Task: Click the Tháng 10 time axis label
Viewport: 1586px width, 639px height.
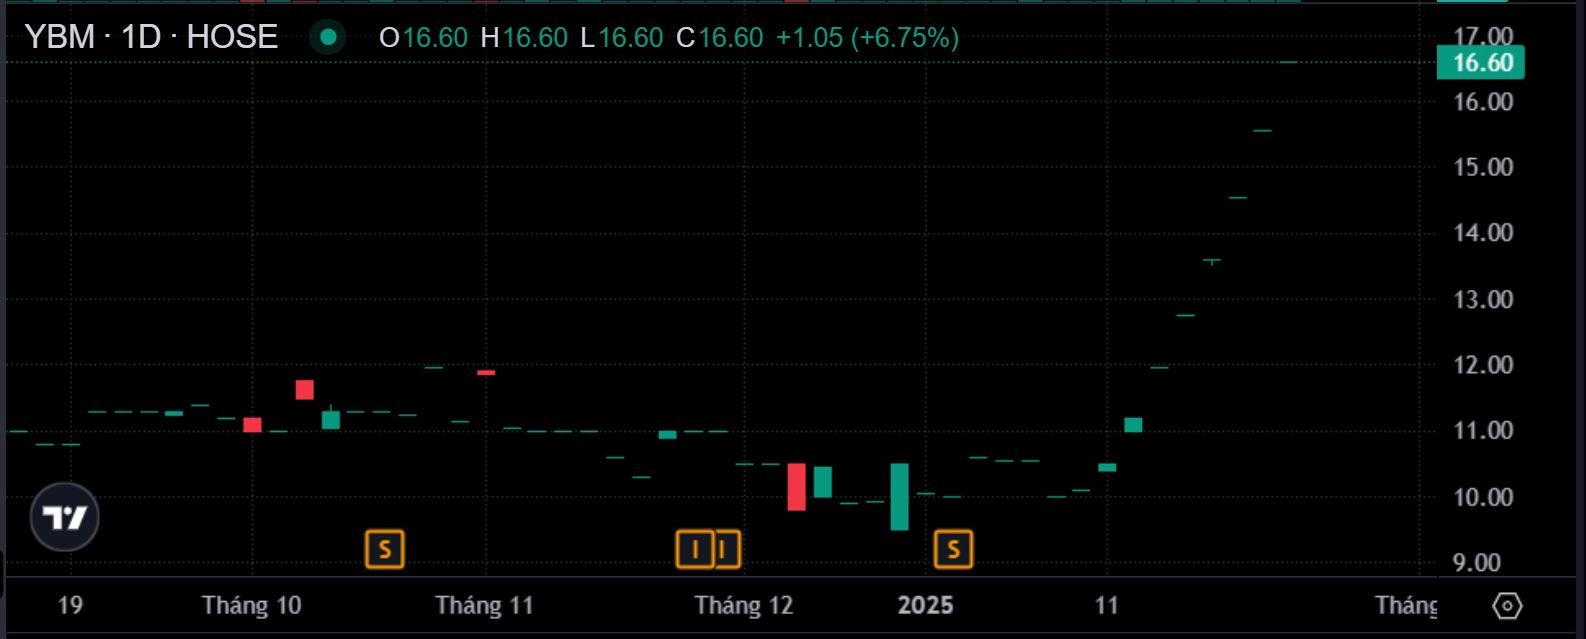Action: (251, 605)
